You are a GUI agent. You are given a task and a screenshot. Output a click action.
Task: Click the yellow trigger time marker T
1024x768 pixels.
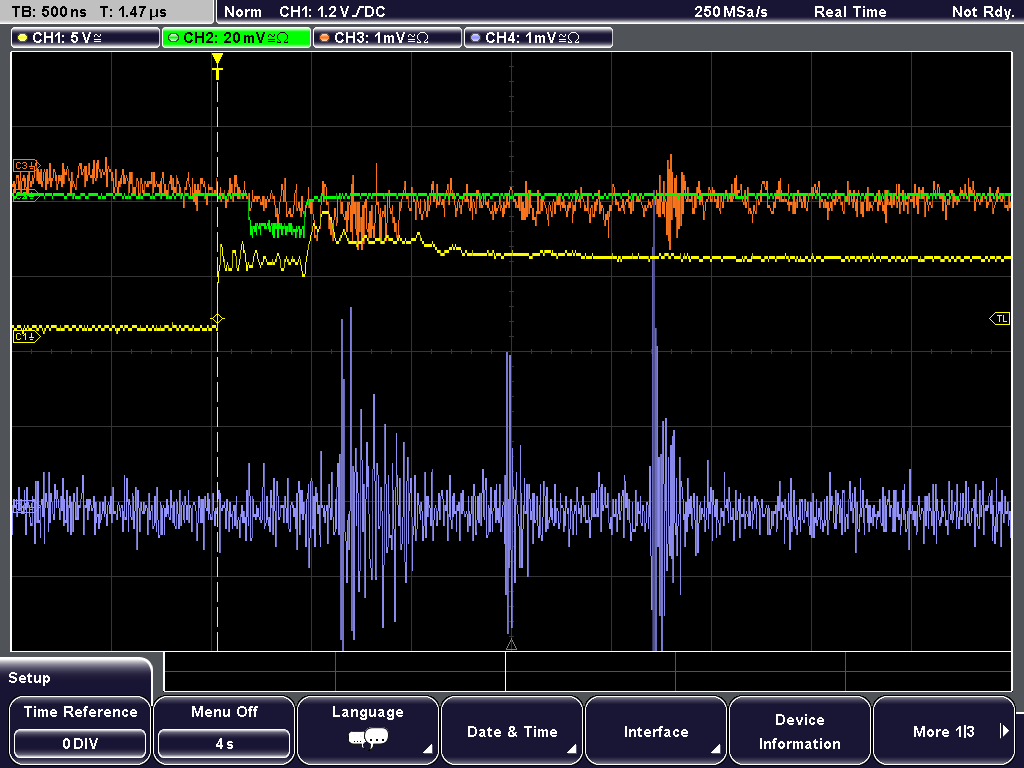pyautogui.click(x=217, y=67)
